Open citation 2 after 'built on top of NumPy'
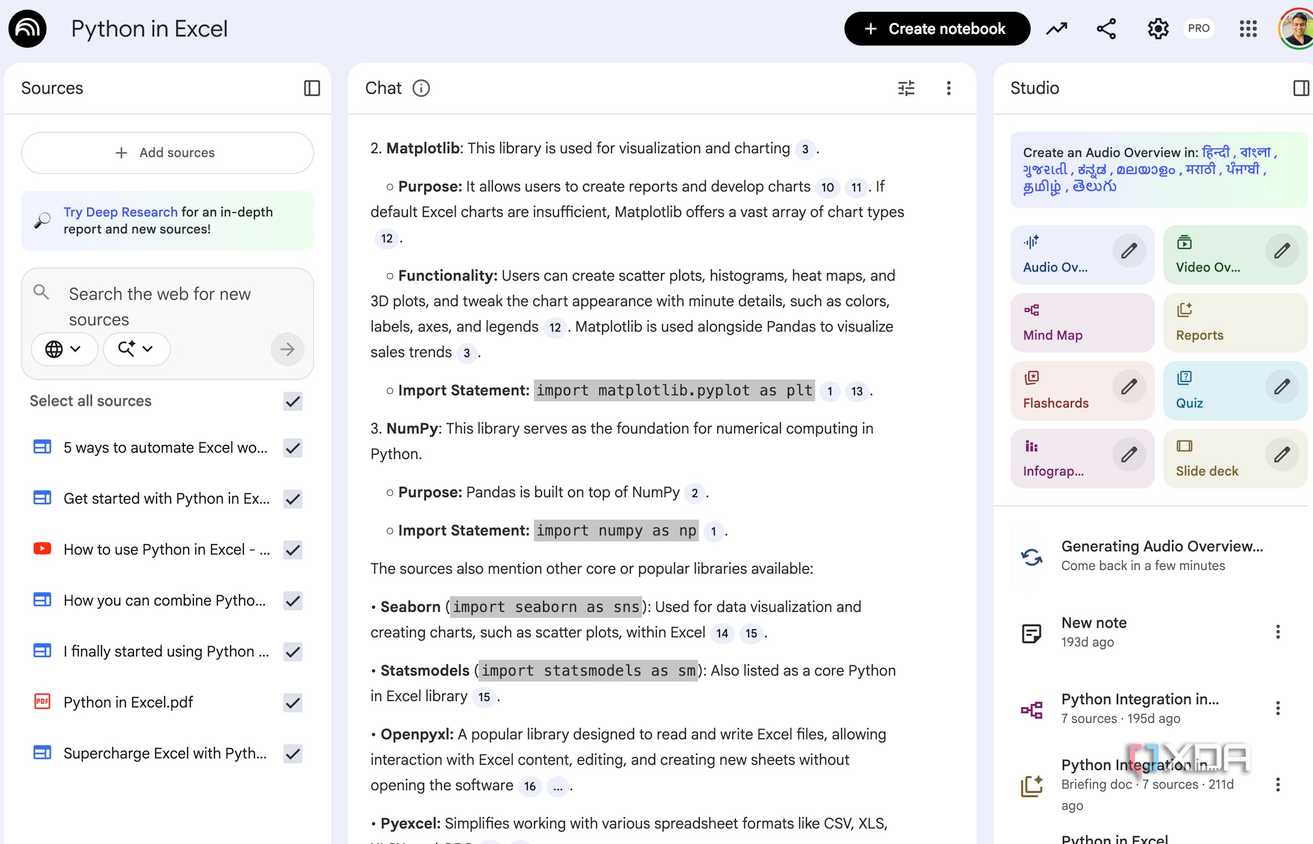 pos(695,493)
